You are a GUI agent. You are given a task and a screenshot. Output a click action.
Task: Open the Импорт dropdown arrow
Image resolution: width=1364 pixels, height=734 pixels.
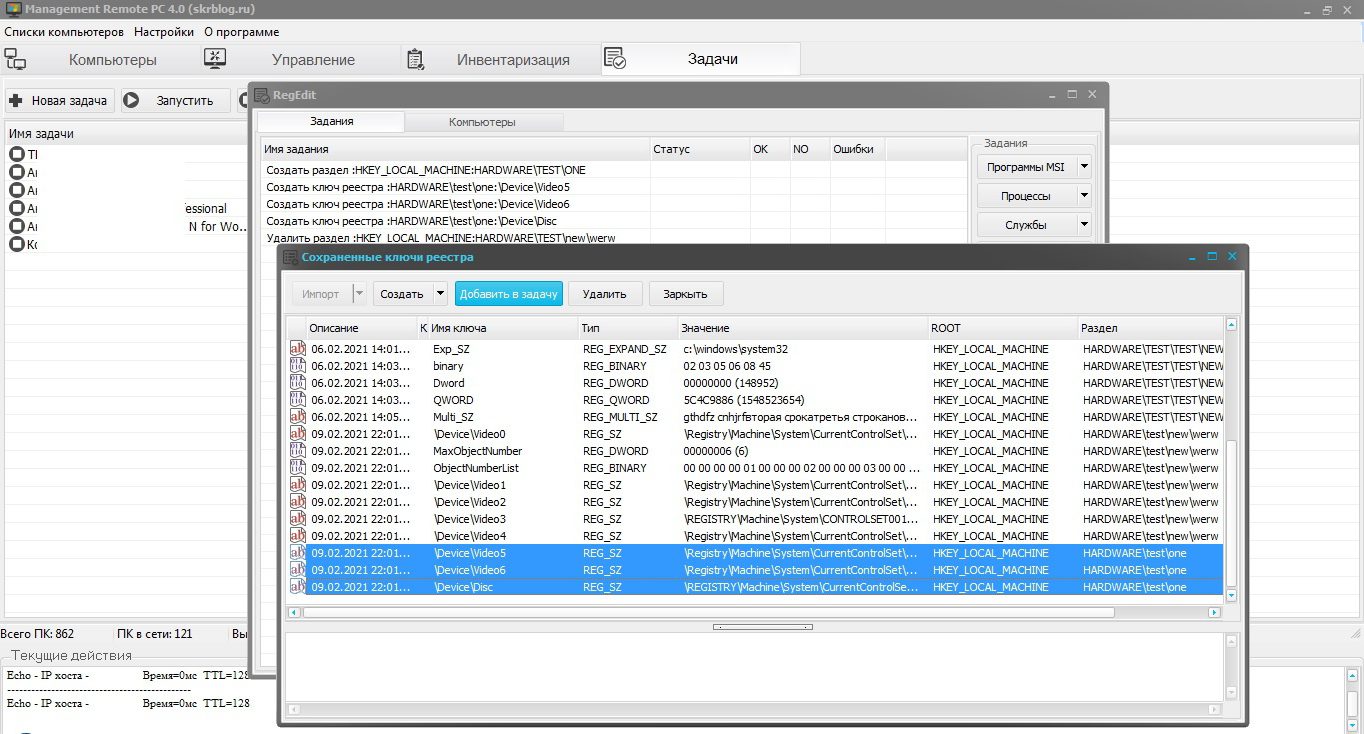(360, 294)
